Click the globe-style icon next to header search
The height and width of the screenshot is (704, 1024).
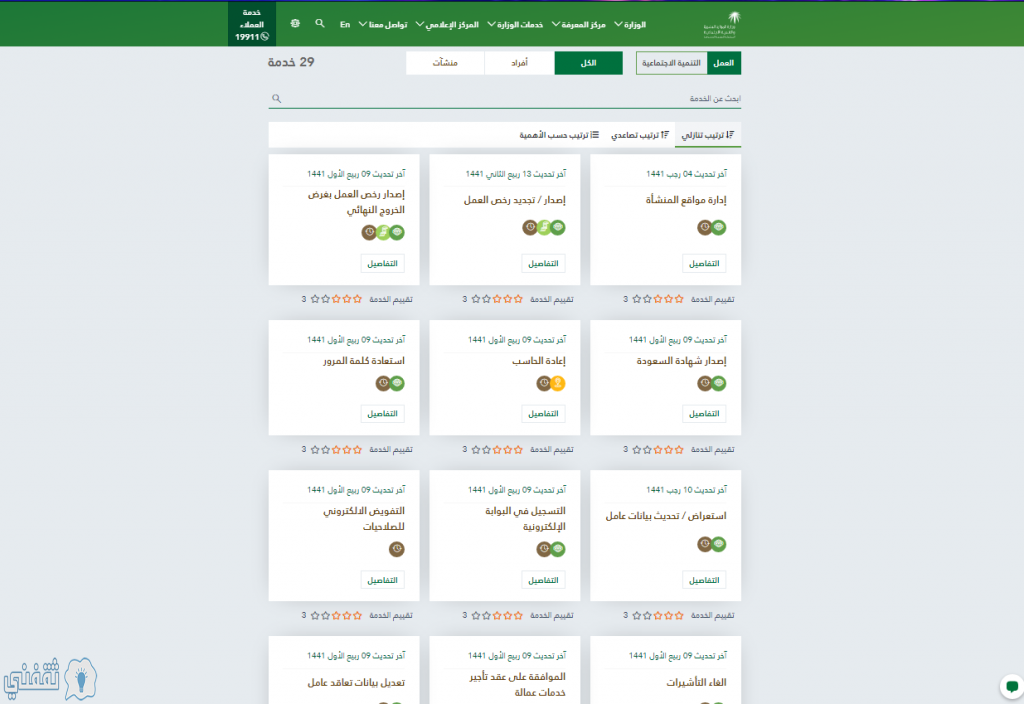[x=295, y=24]
